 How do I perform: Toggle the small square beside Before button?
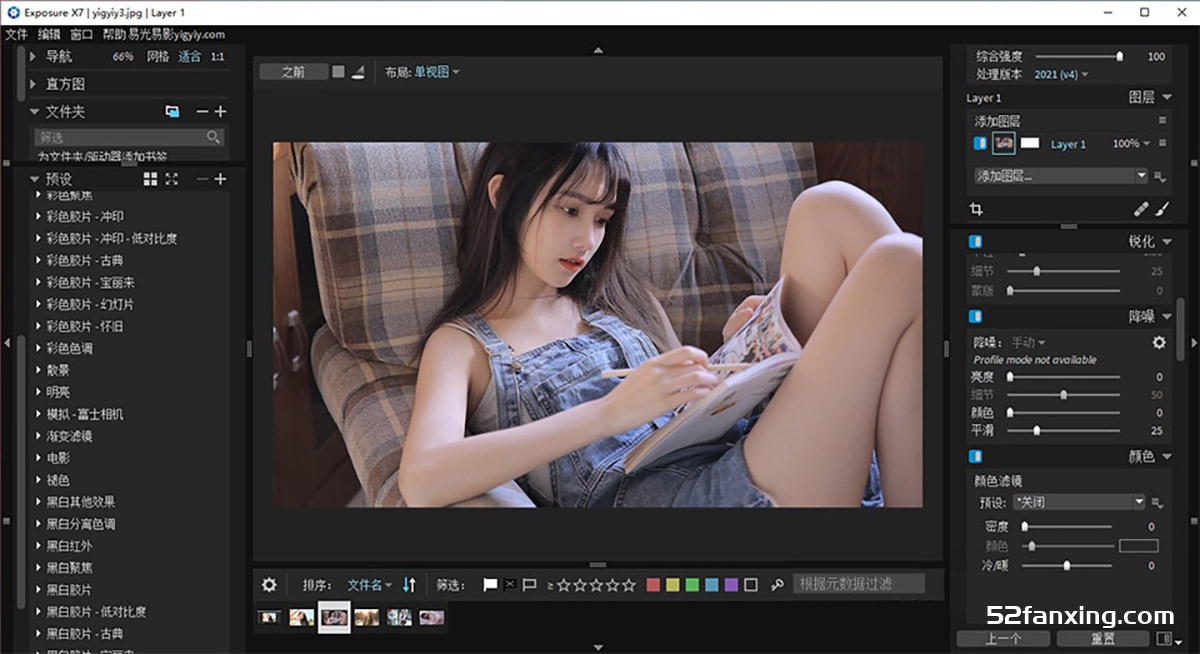[x=339, y=72]
